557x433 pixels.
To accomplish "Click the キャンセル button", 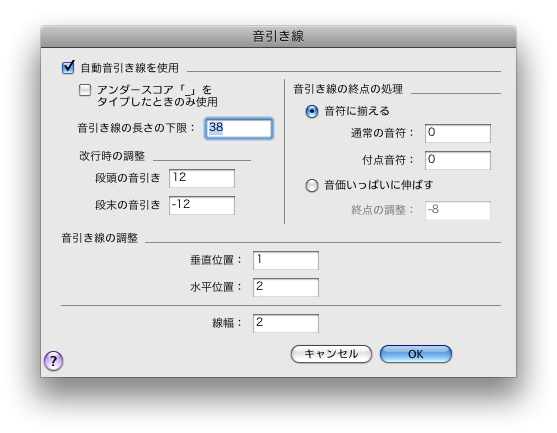I will click(331, 354).
